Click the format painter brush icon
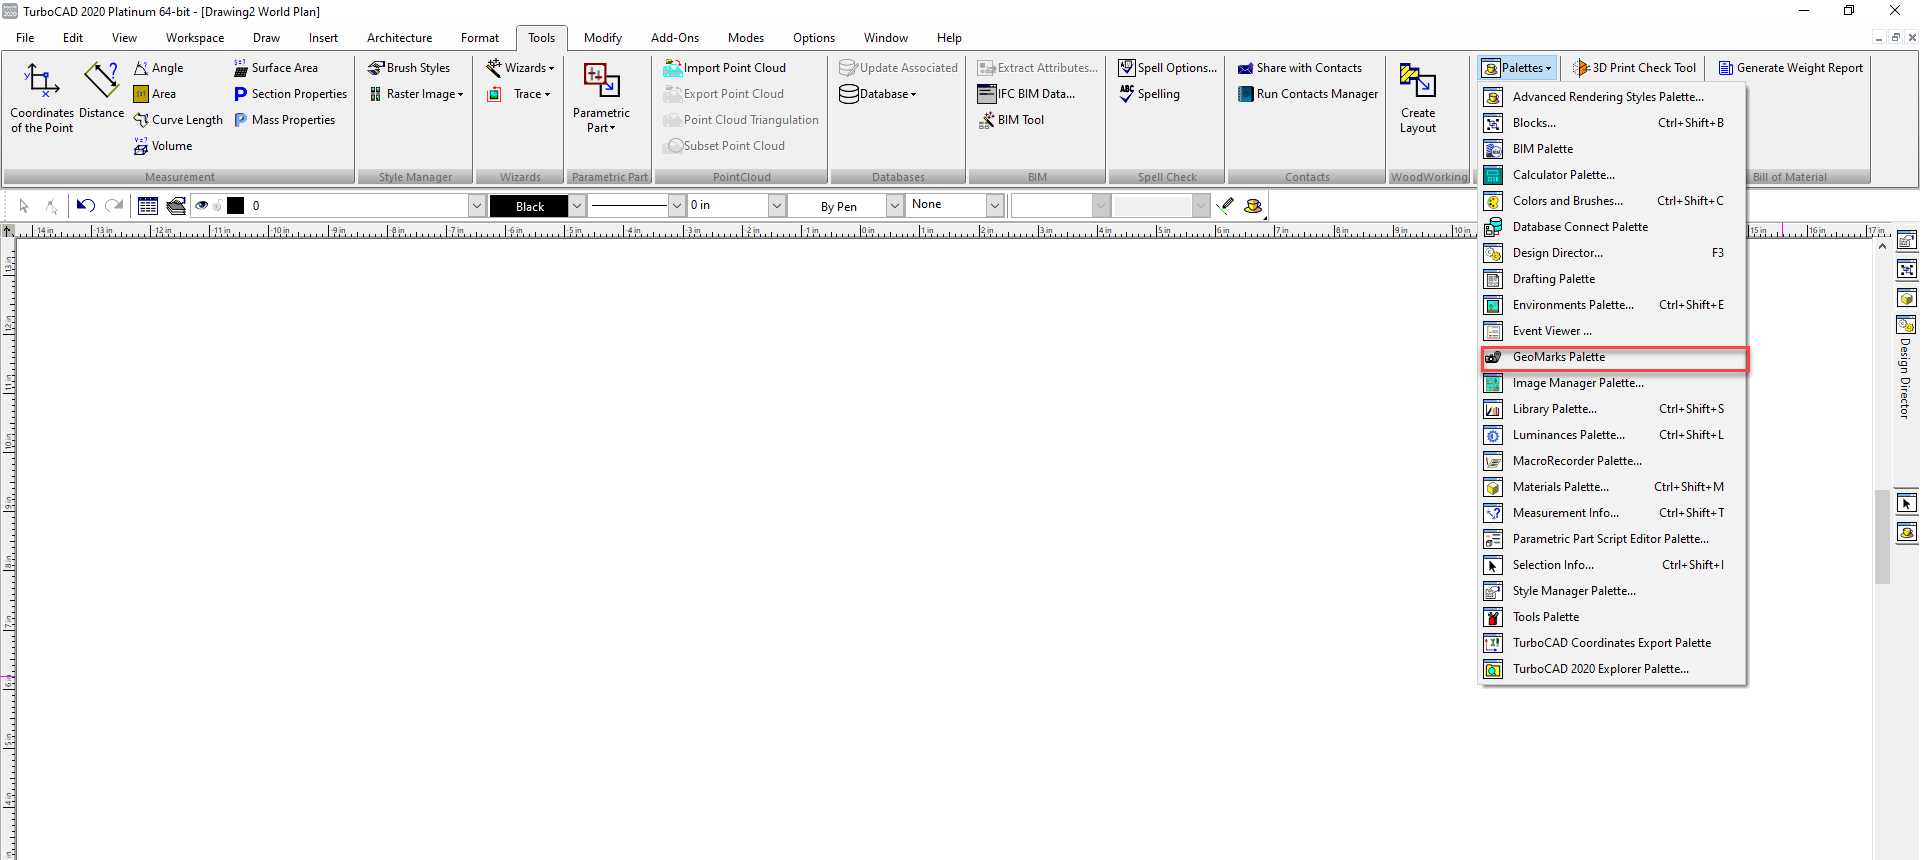1924x860 pixels. [1225, 206]
